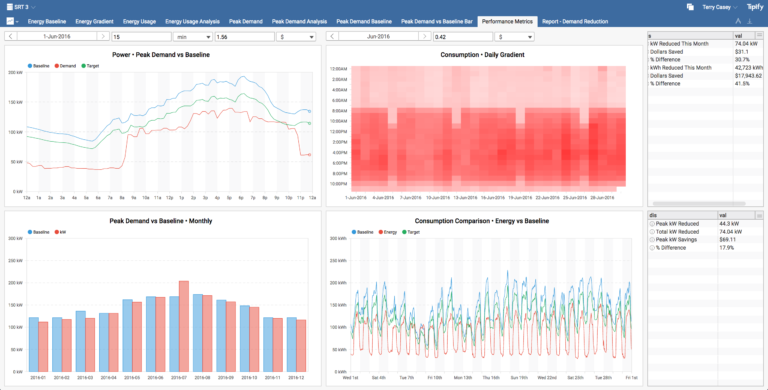The height and width of the screenshot is (390, 768).
Task: Click the rate field showing 1.56
Action: [x=244, y=37]
